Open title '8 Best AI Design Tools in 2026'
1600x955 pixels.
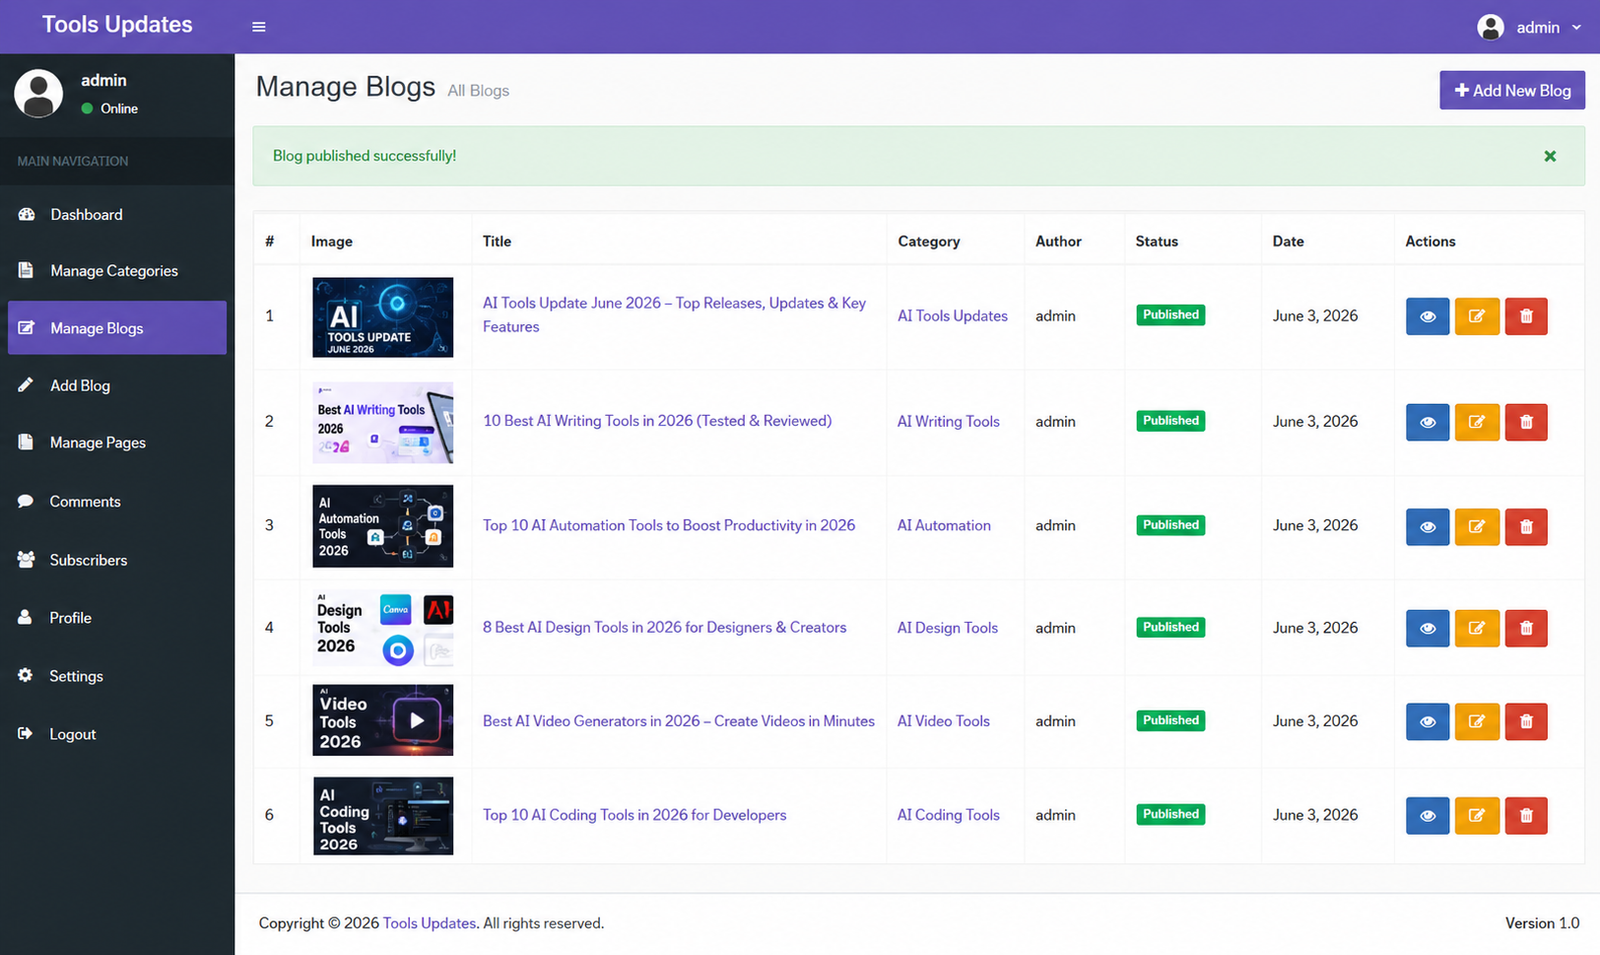click(664, 627)
